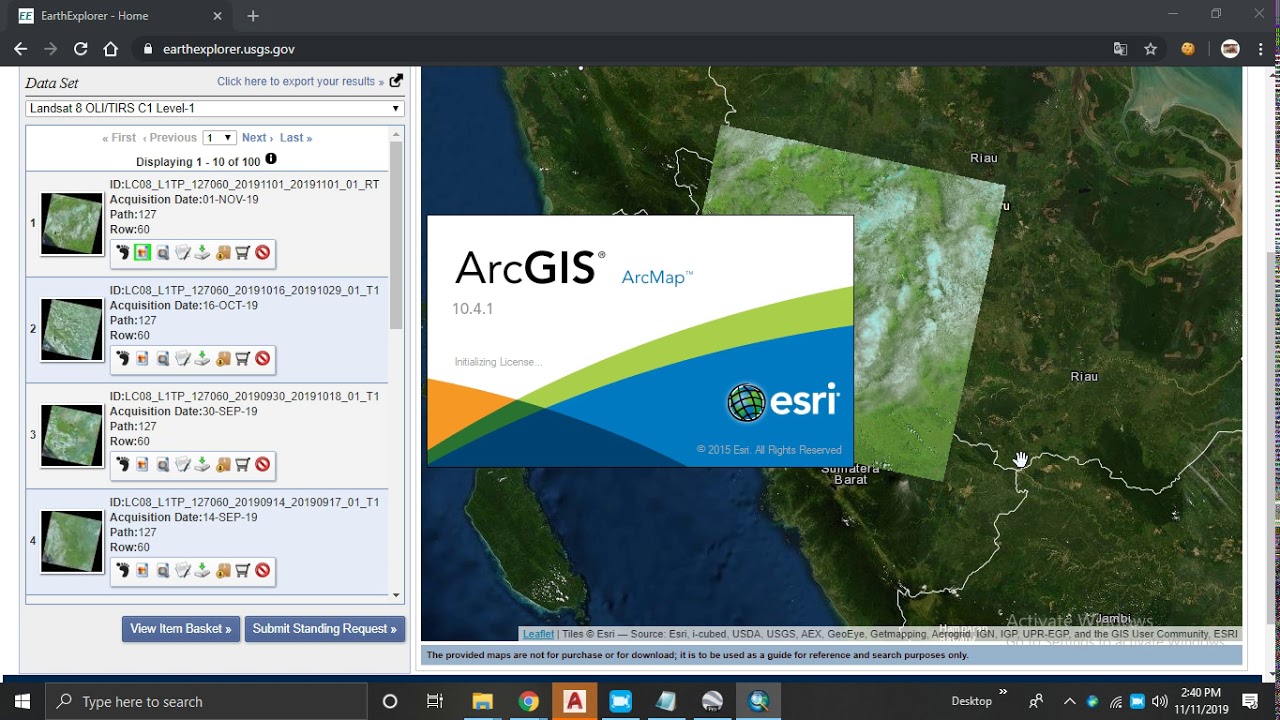Open browse comparison for the 30-SEP-19 scene
Viewport: 1280px width, 720px height.
click(162, 465)
